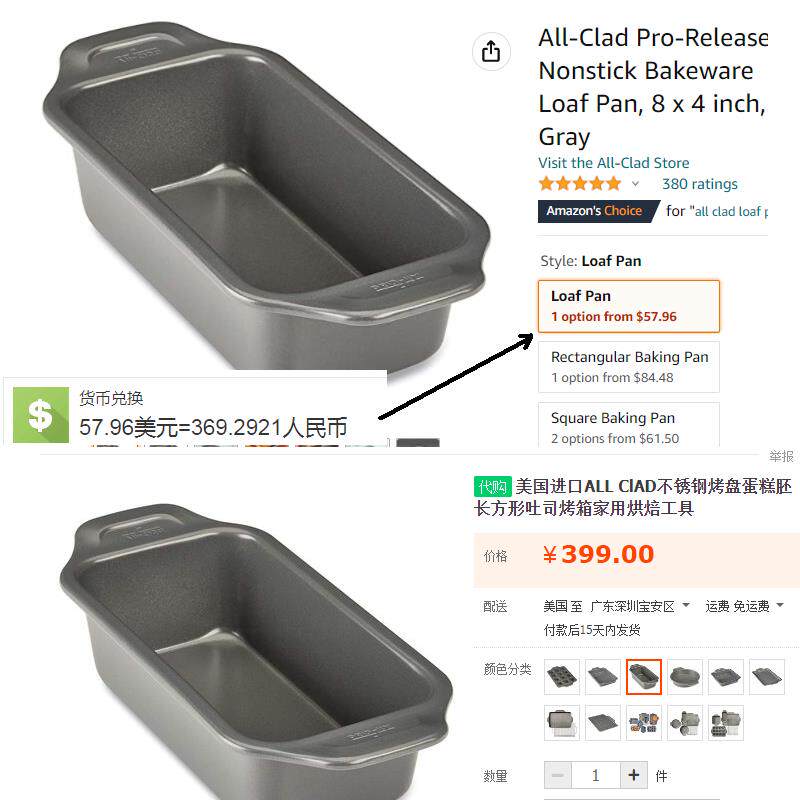Click the quantity input field
Viewport: 800px width, 800px height.
point(595,776)
